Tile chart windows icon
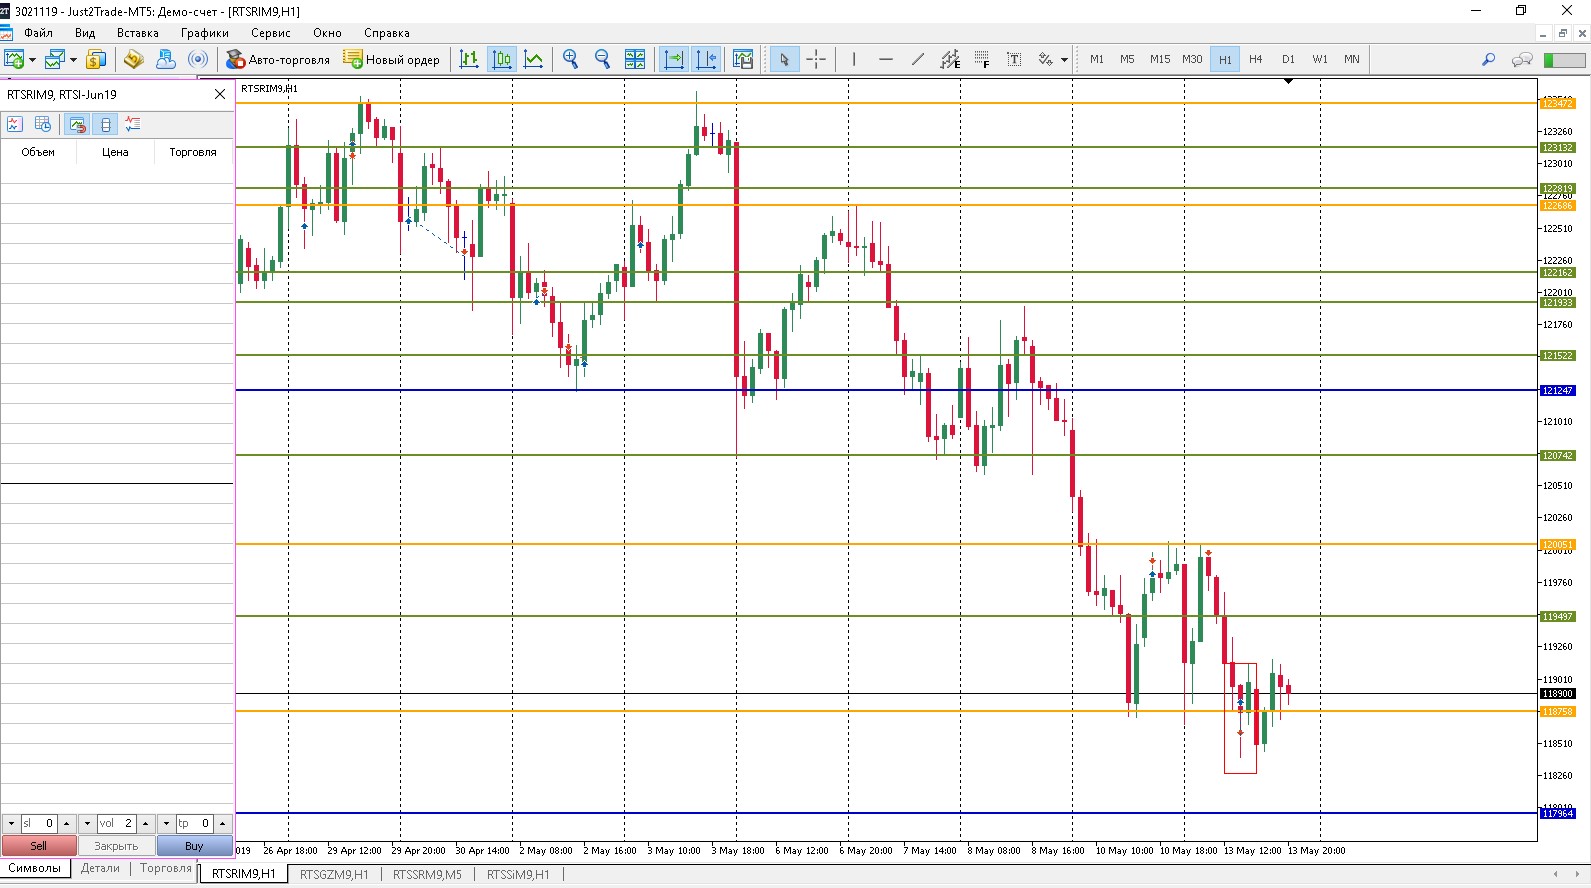This screenshot has height=888, width=1591. 635,59
